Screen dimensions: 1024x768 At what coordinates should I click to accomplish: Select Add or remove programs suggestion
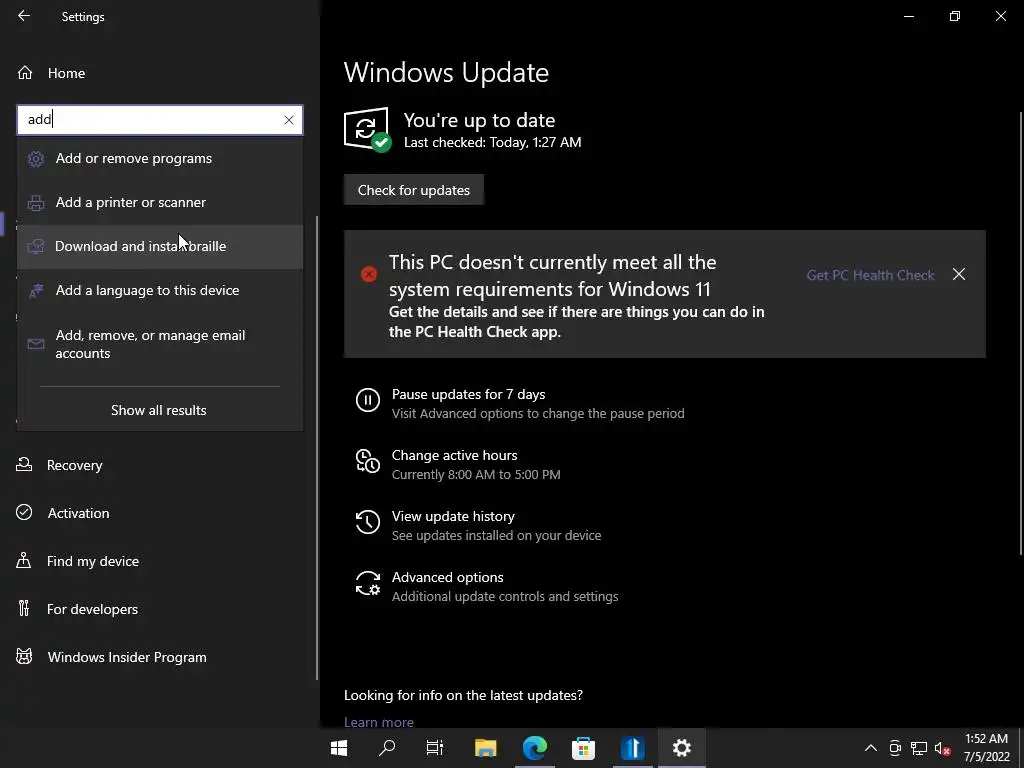(160, 159)
